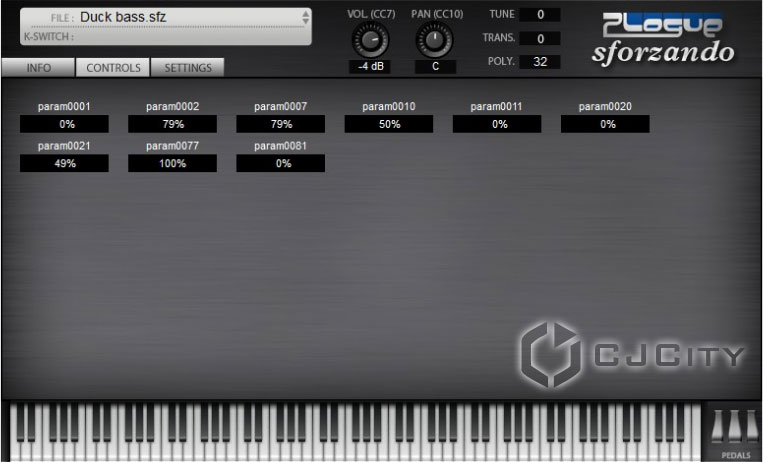Viewport: 763px width, 462px height.
Task: Click the param0021 slider at 49%
Action: (x=66, y=163)
